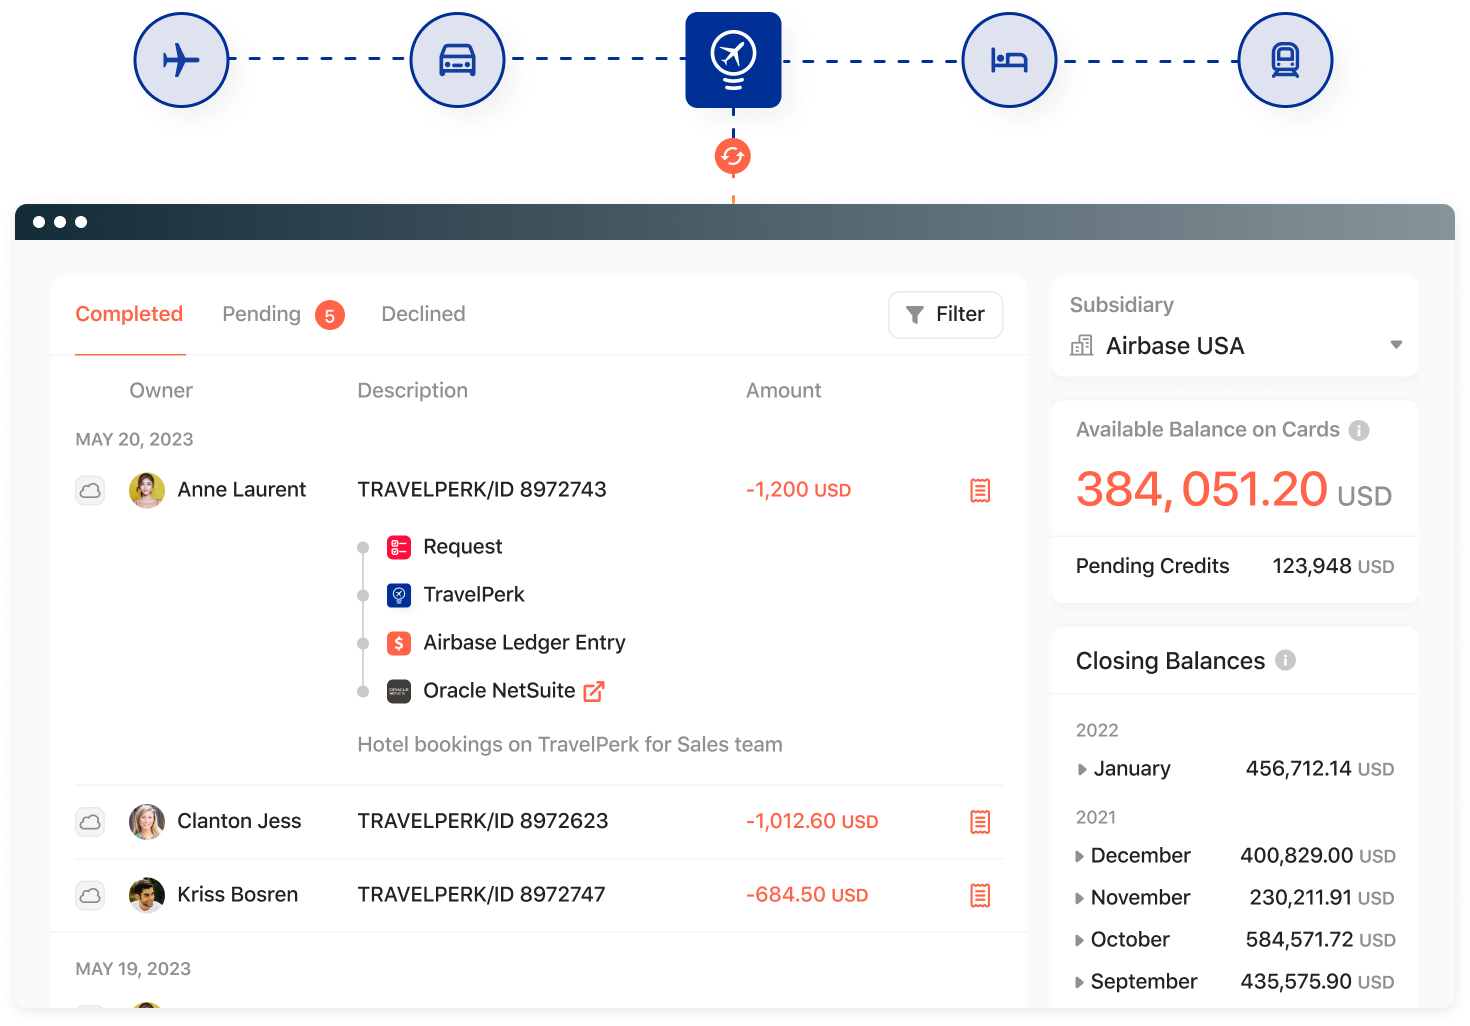Switch to the Declined tab

423,314
